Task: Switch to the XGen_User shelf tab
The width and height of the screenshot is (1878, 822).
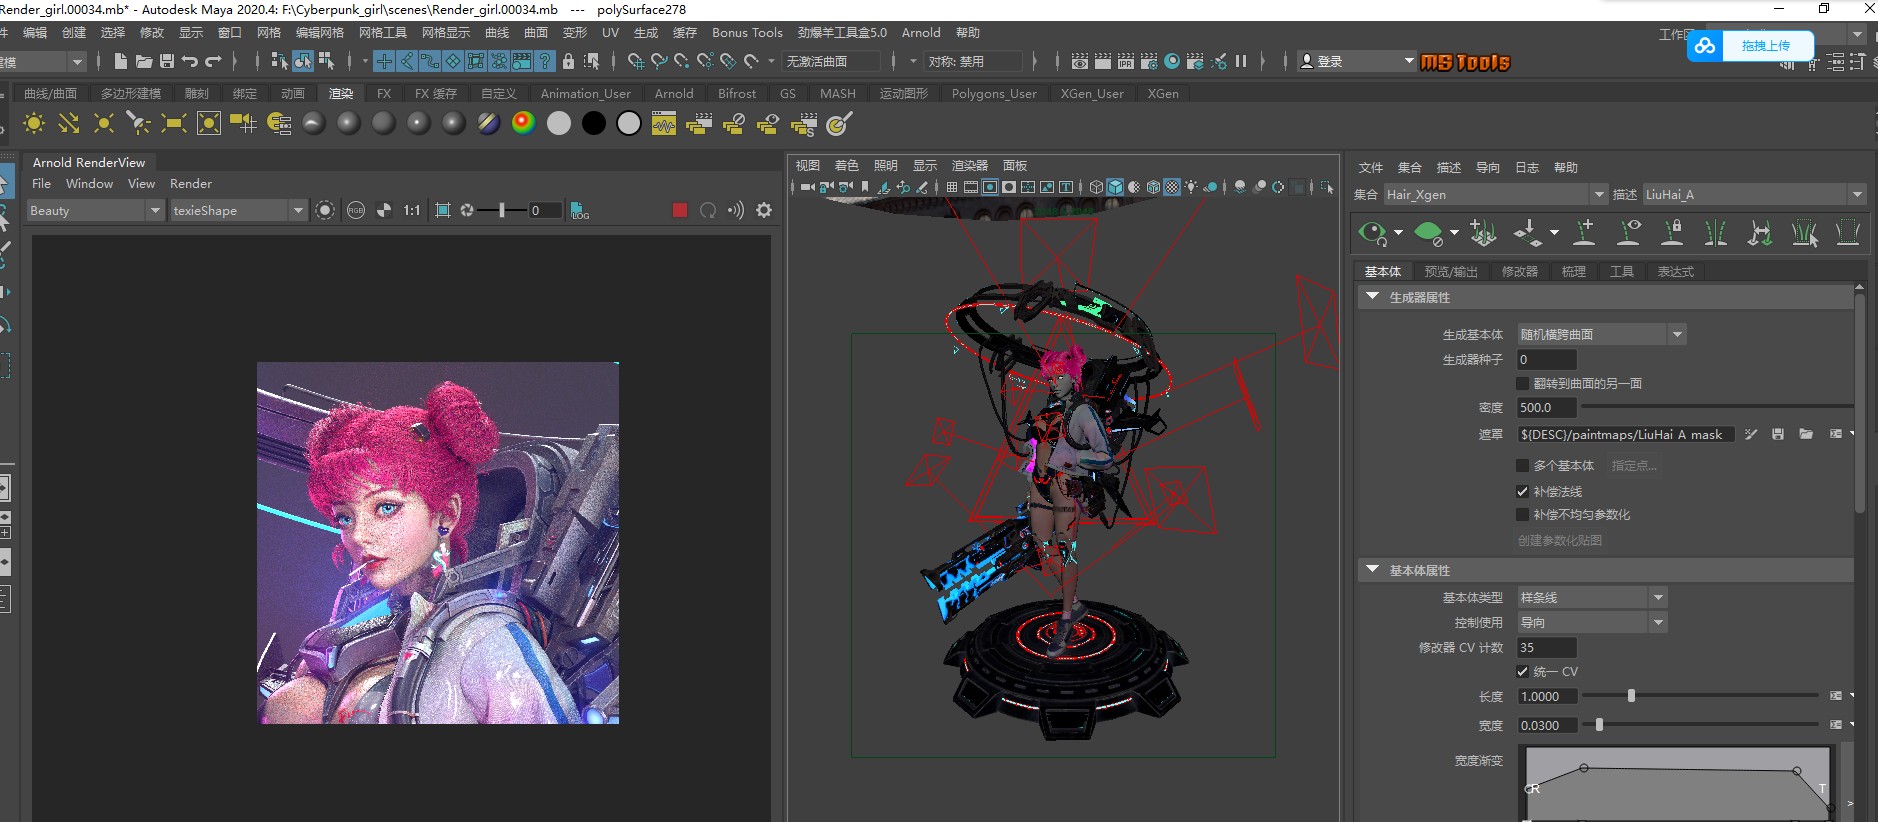Action: [1092, 93]
